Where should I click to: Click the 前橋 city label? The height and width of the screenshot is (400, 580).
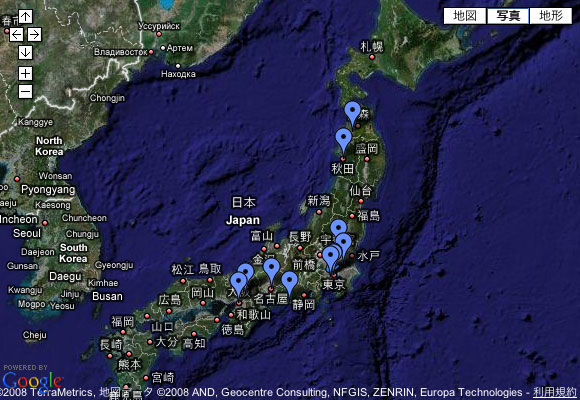(x=304, y=265)
